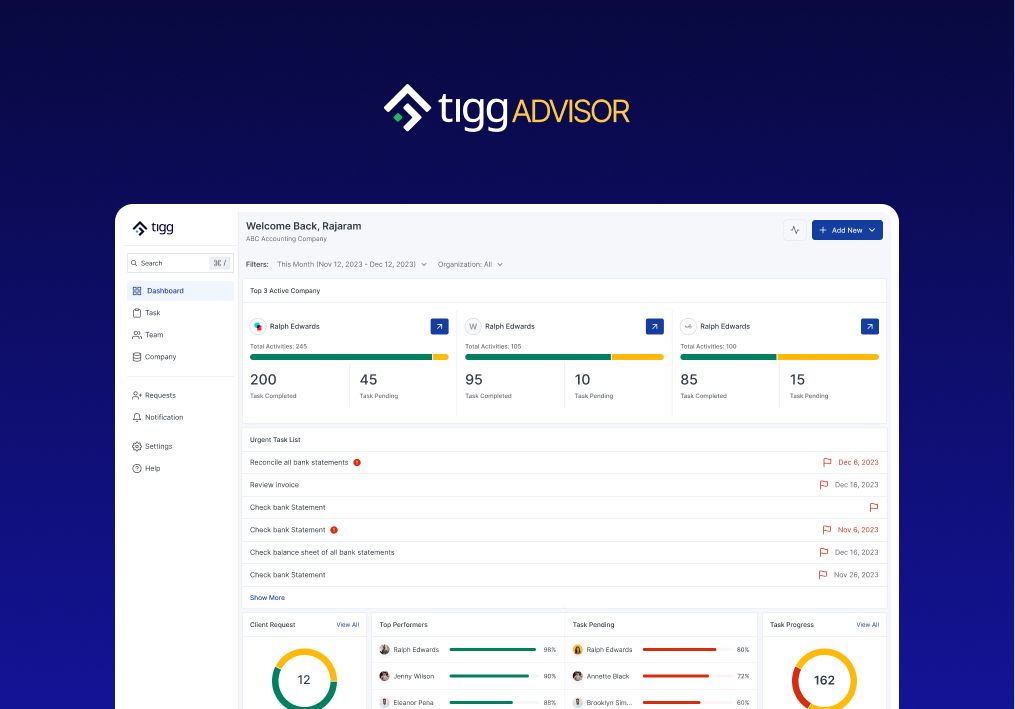This screenshot has width=1015, height=709.
Task: Click the avatar of the 100-activities company
Action: pos(688,326)
